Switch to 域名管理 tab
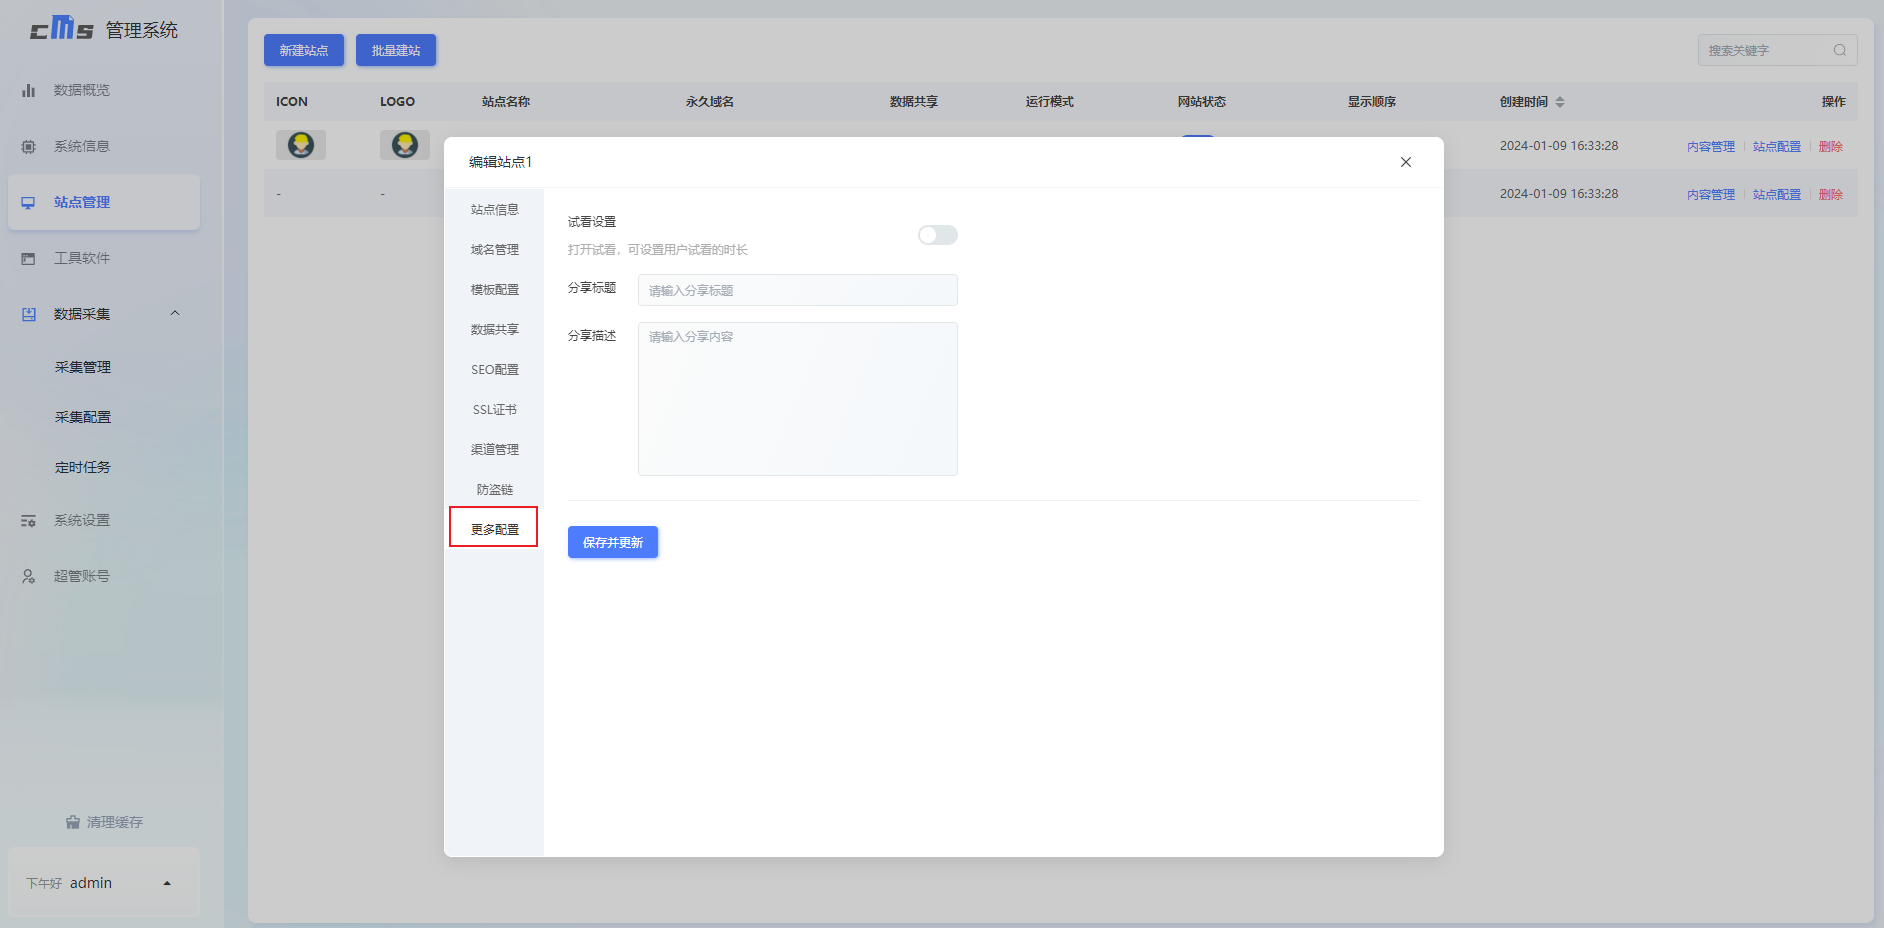 tap(495, 249)
